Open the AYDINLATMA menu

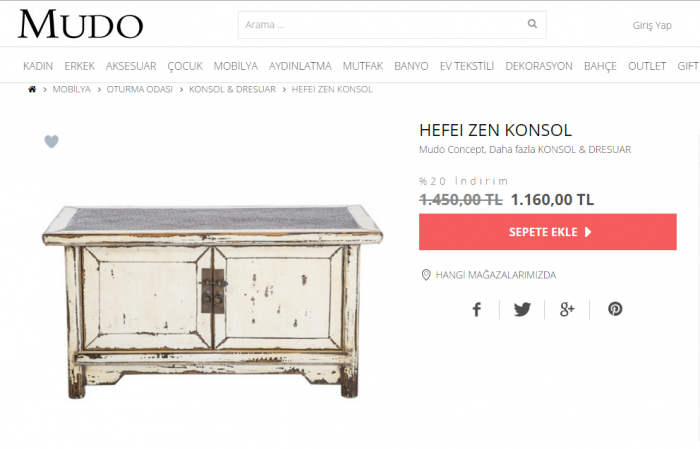[x=300, y=66]
